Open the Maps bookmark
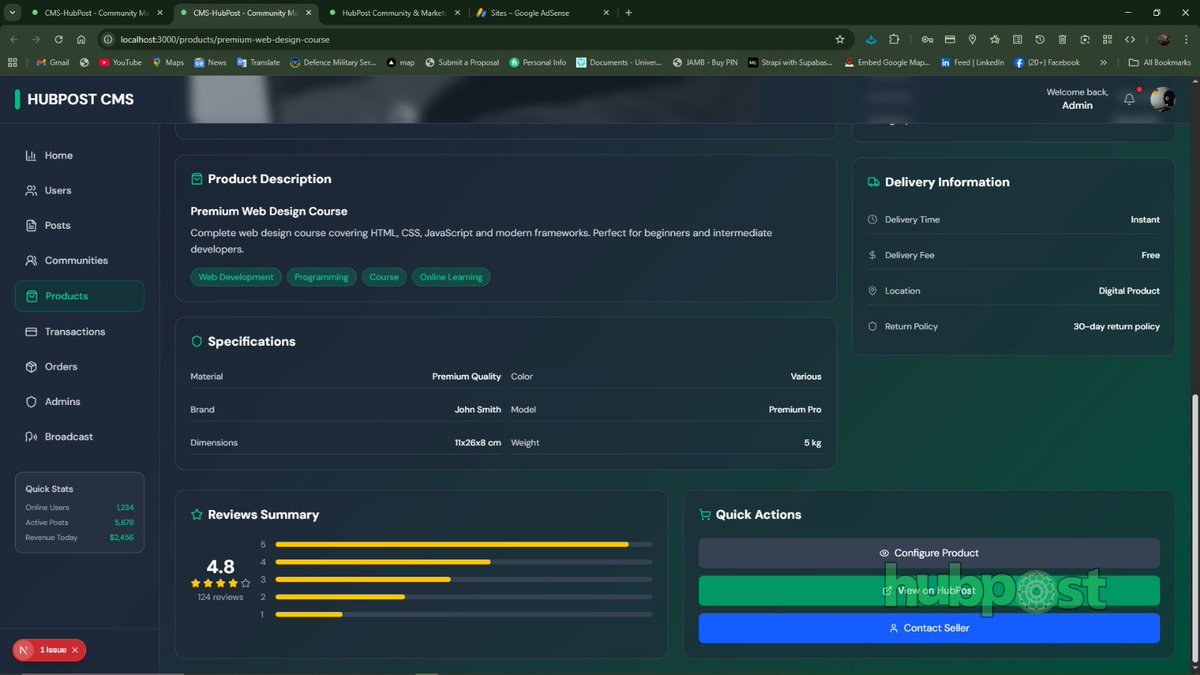 pyautogui.click(x=168, y=62)
